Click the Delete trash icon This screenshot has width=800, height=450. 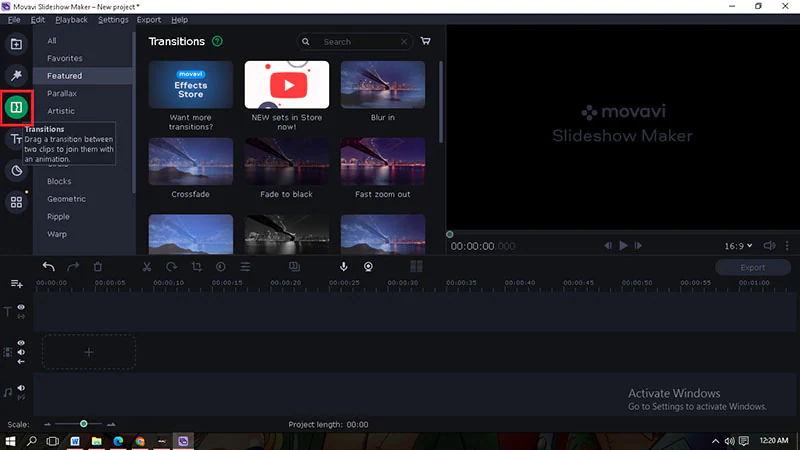(x=97, y=266)
